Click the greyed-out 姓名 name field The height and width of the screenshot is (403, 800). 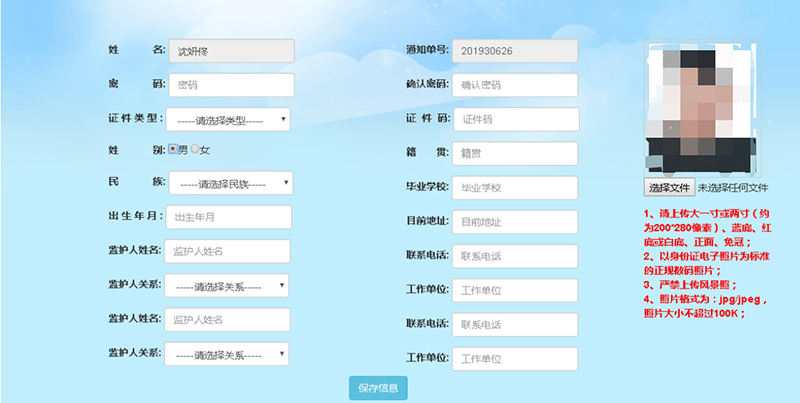tap(232, 51)
